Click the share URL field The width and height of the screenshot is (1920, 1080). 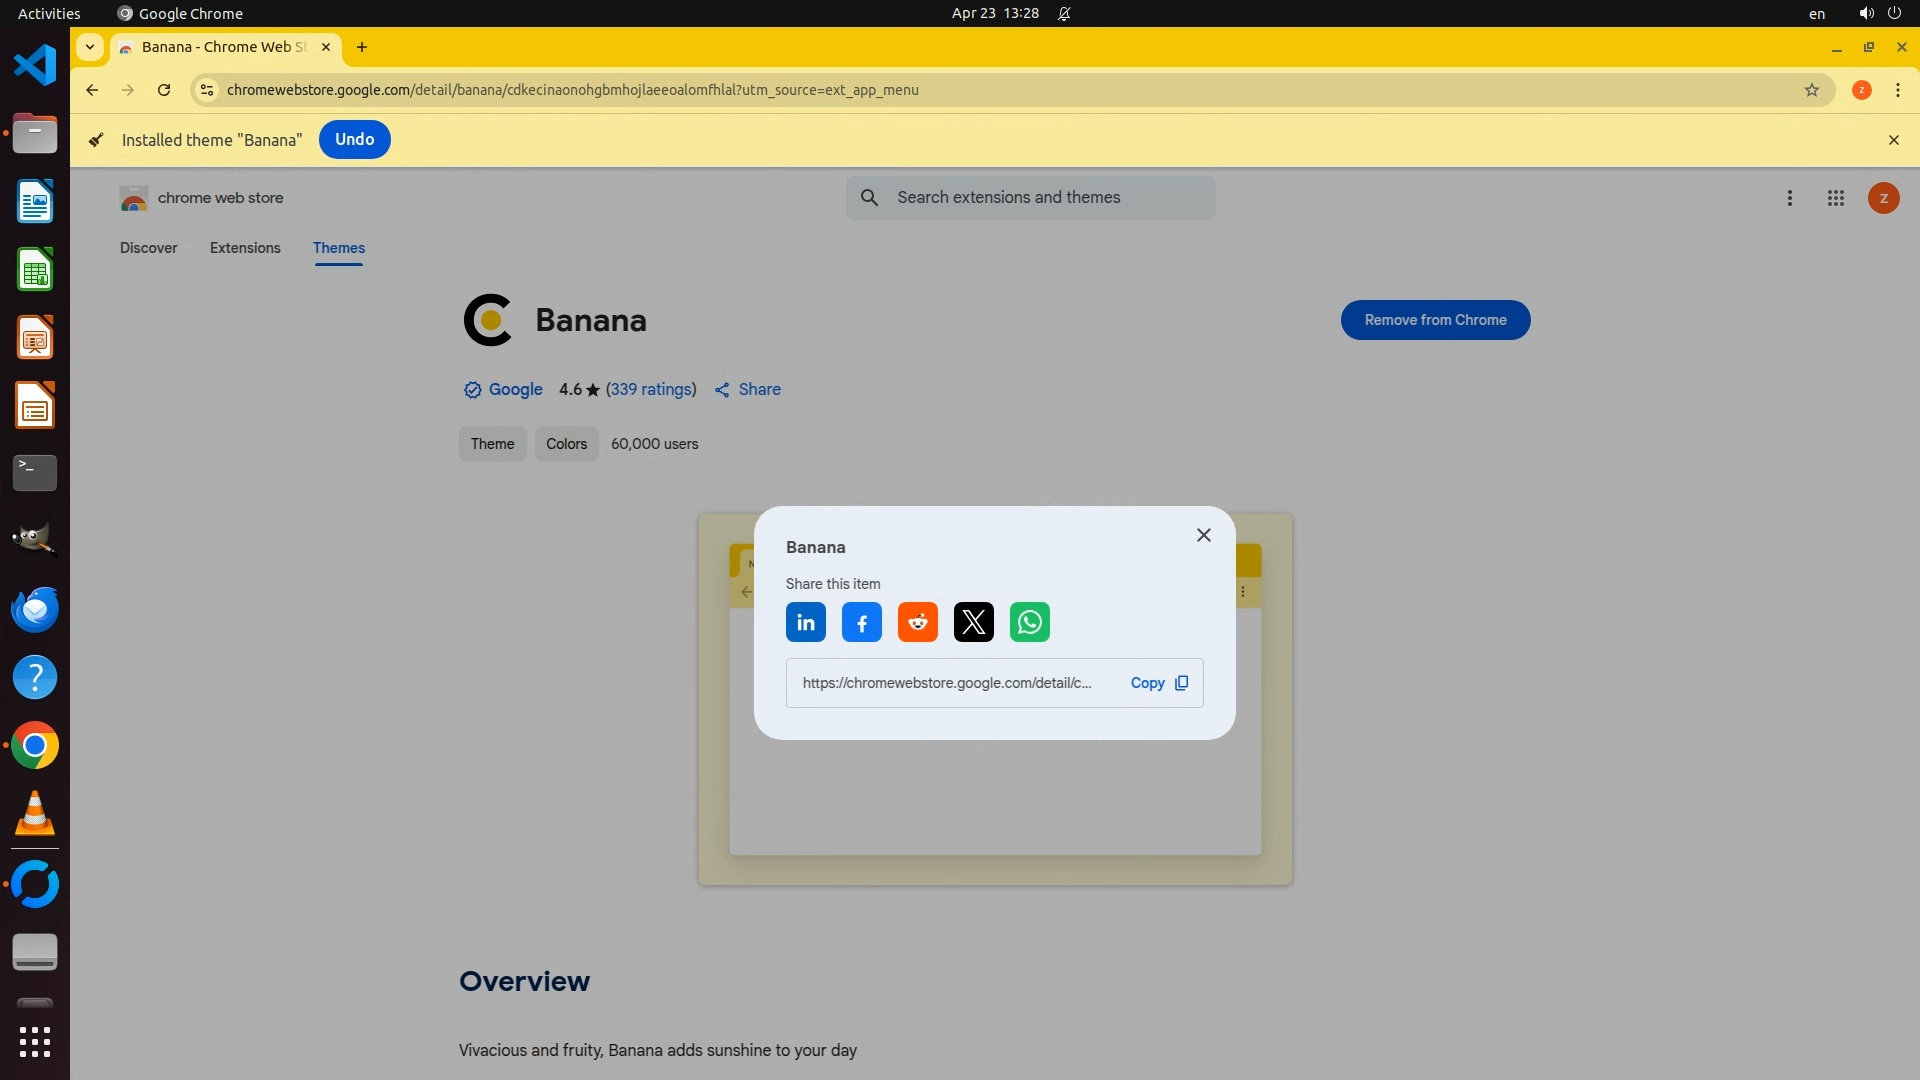[946, 683]
